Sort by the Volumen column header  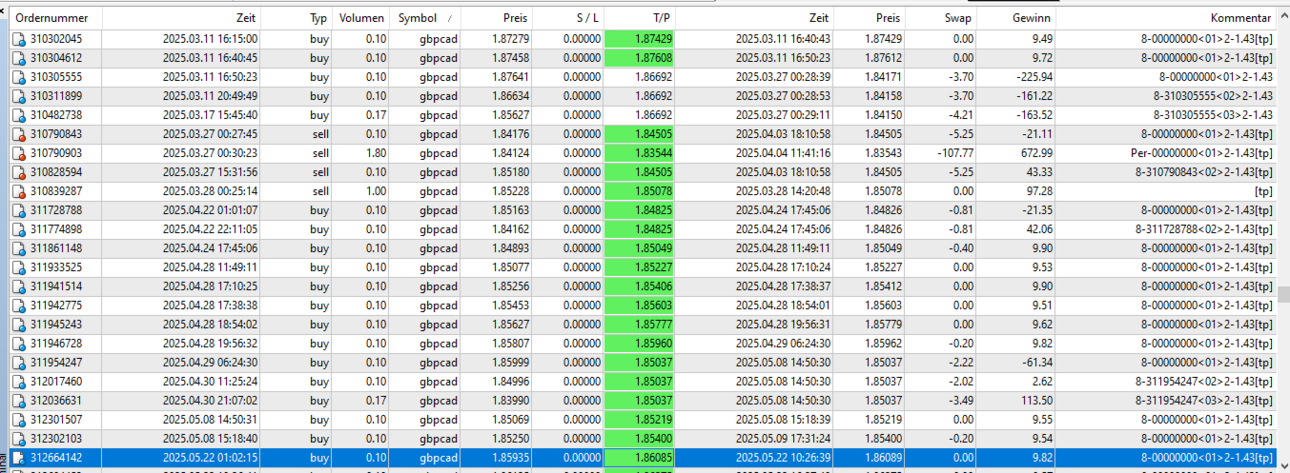coord(363,18)
